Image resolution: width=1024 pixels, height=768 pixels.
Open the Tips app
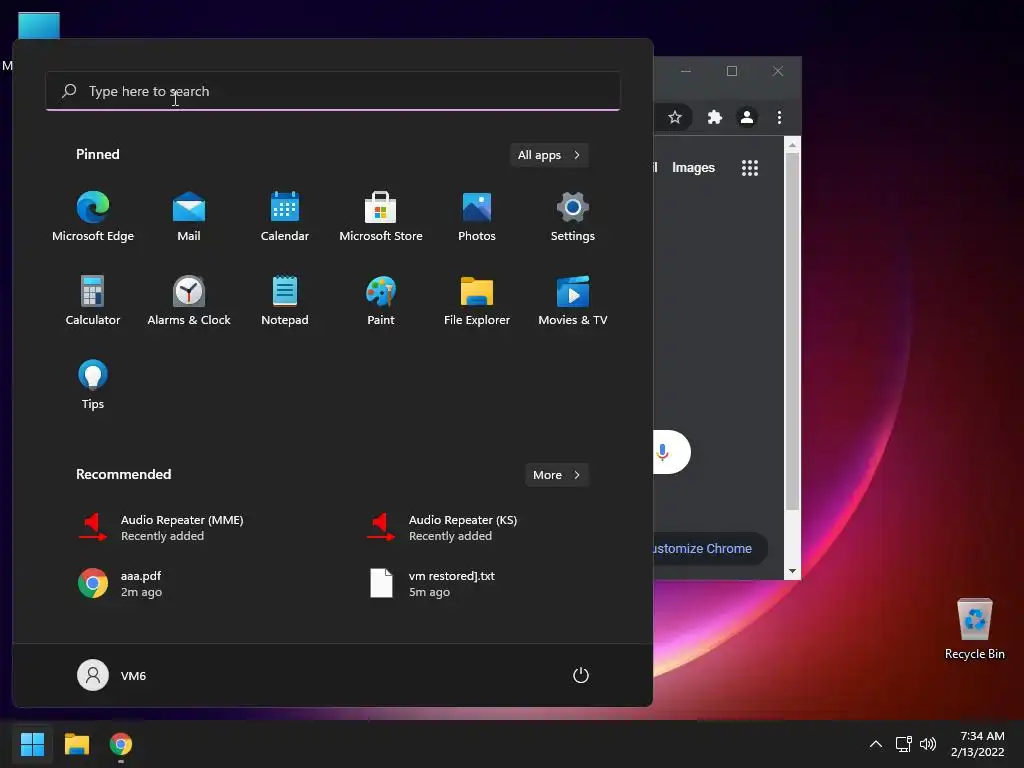[x=93, y=385]
